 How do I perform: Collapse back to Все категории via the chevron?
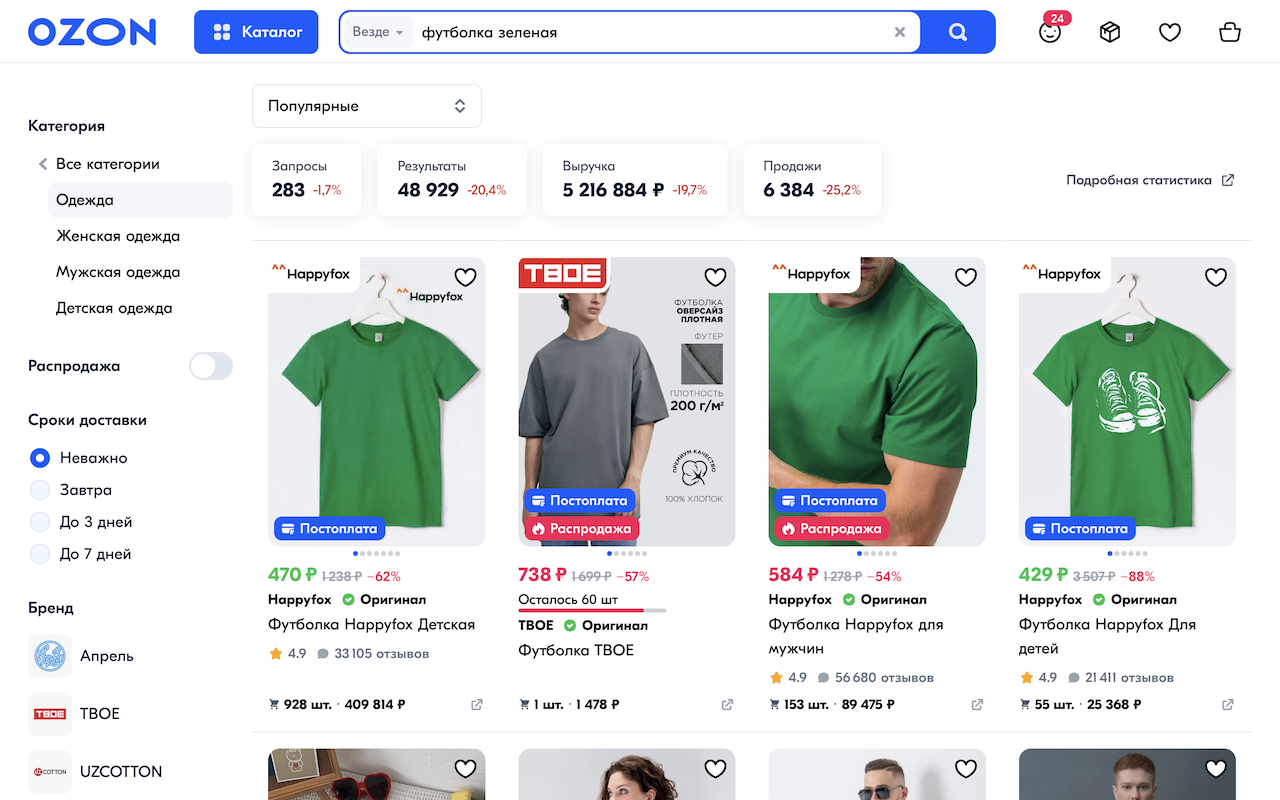click(42, 163)
